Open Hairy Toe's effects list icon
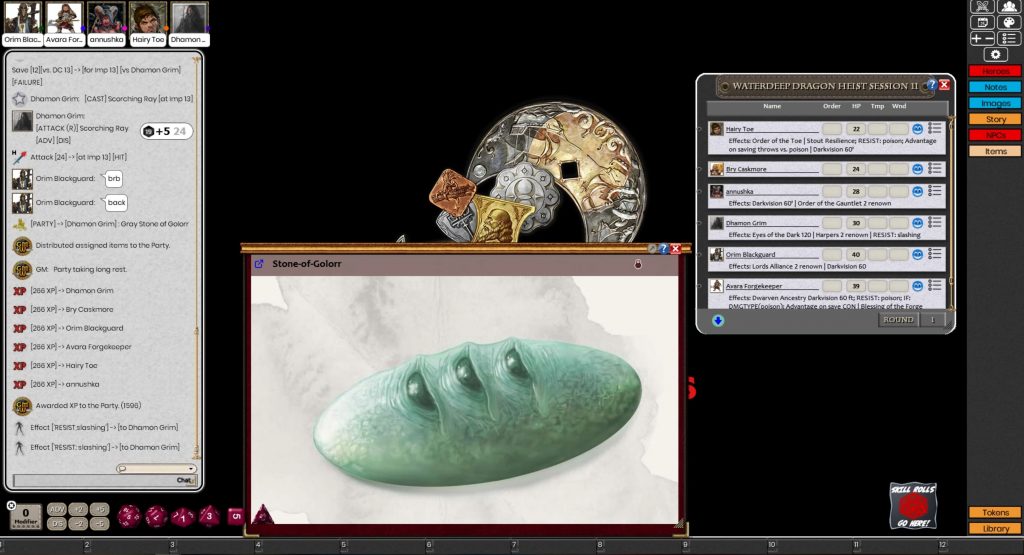The image size is (1024, 555). click(x=935, y=129)
